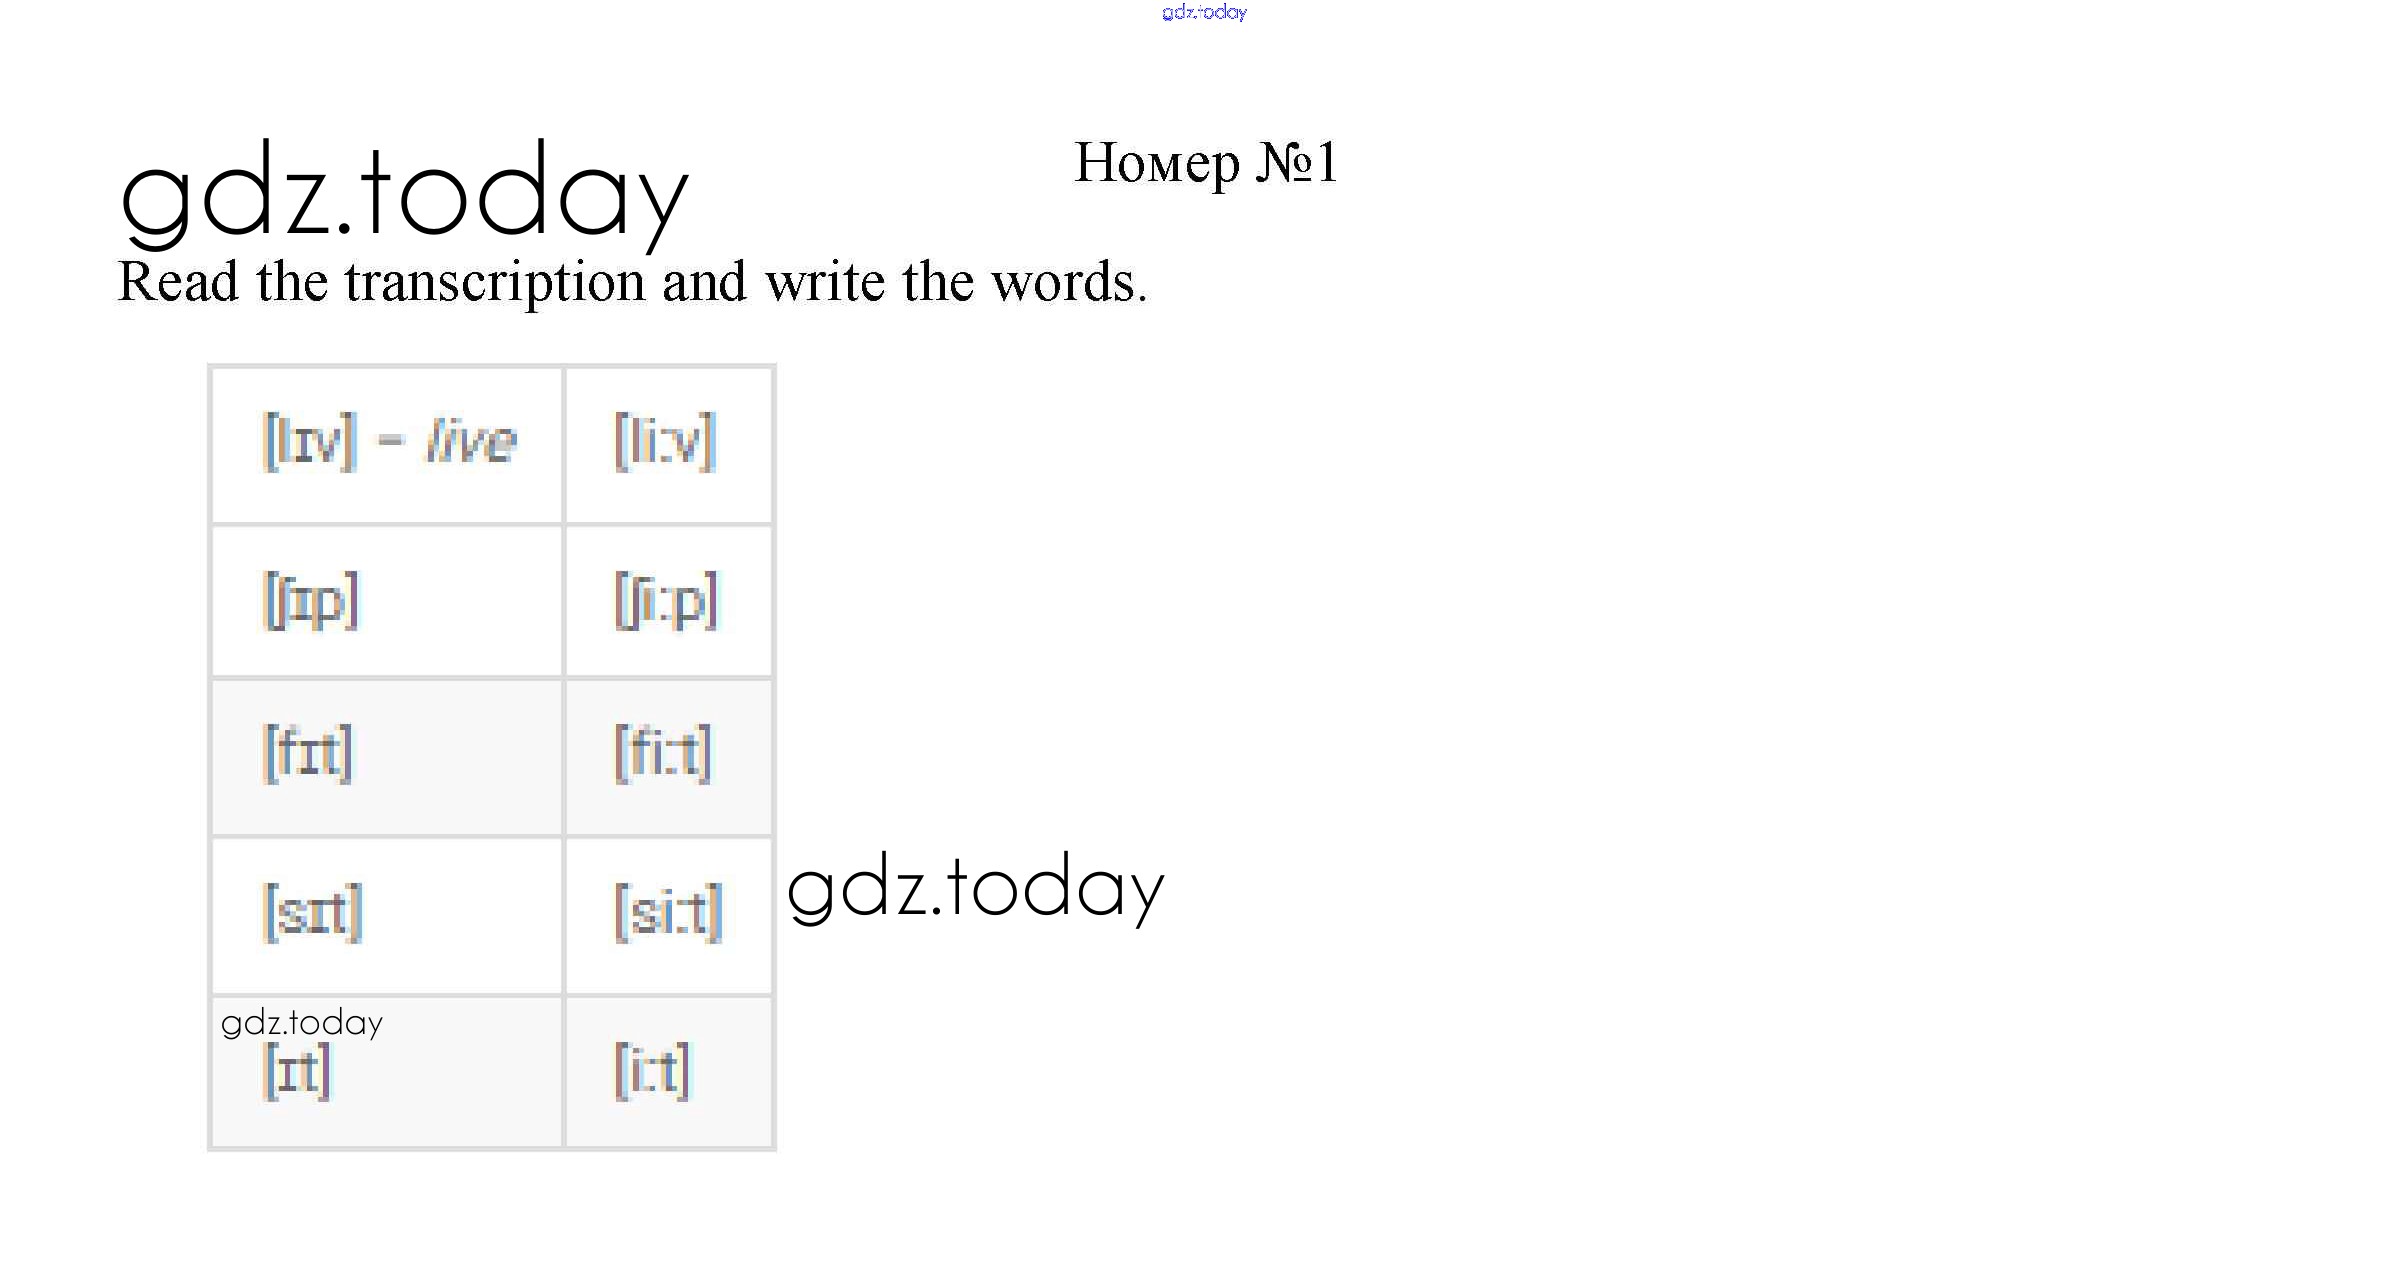The width and height of the screenshot is (2408, 1282).
Task: Click the word "write" in the instruction
Action: [x=825, y=282]
